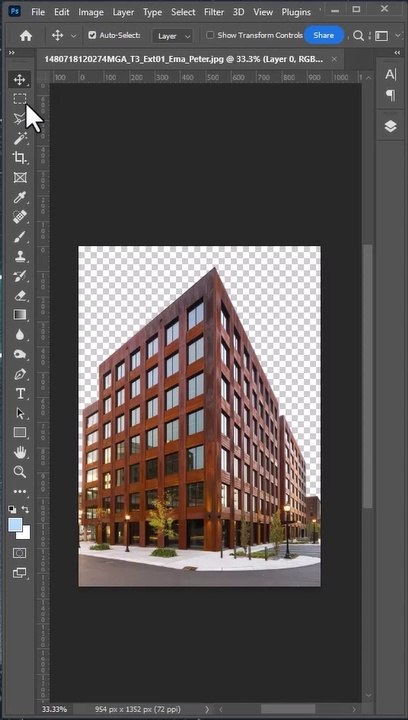Open the workspace switcher icon
Image resolution: width=408 pixels, height=720 pixels.
(x=381, y=35)
